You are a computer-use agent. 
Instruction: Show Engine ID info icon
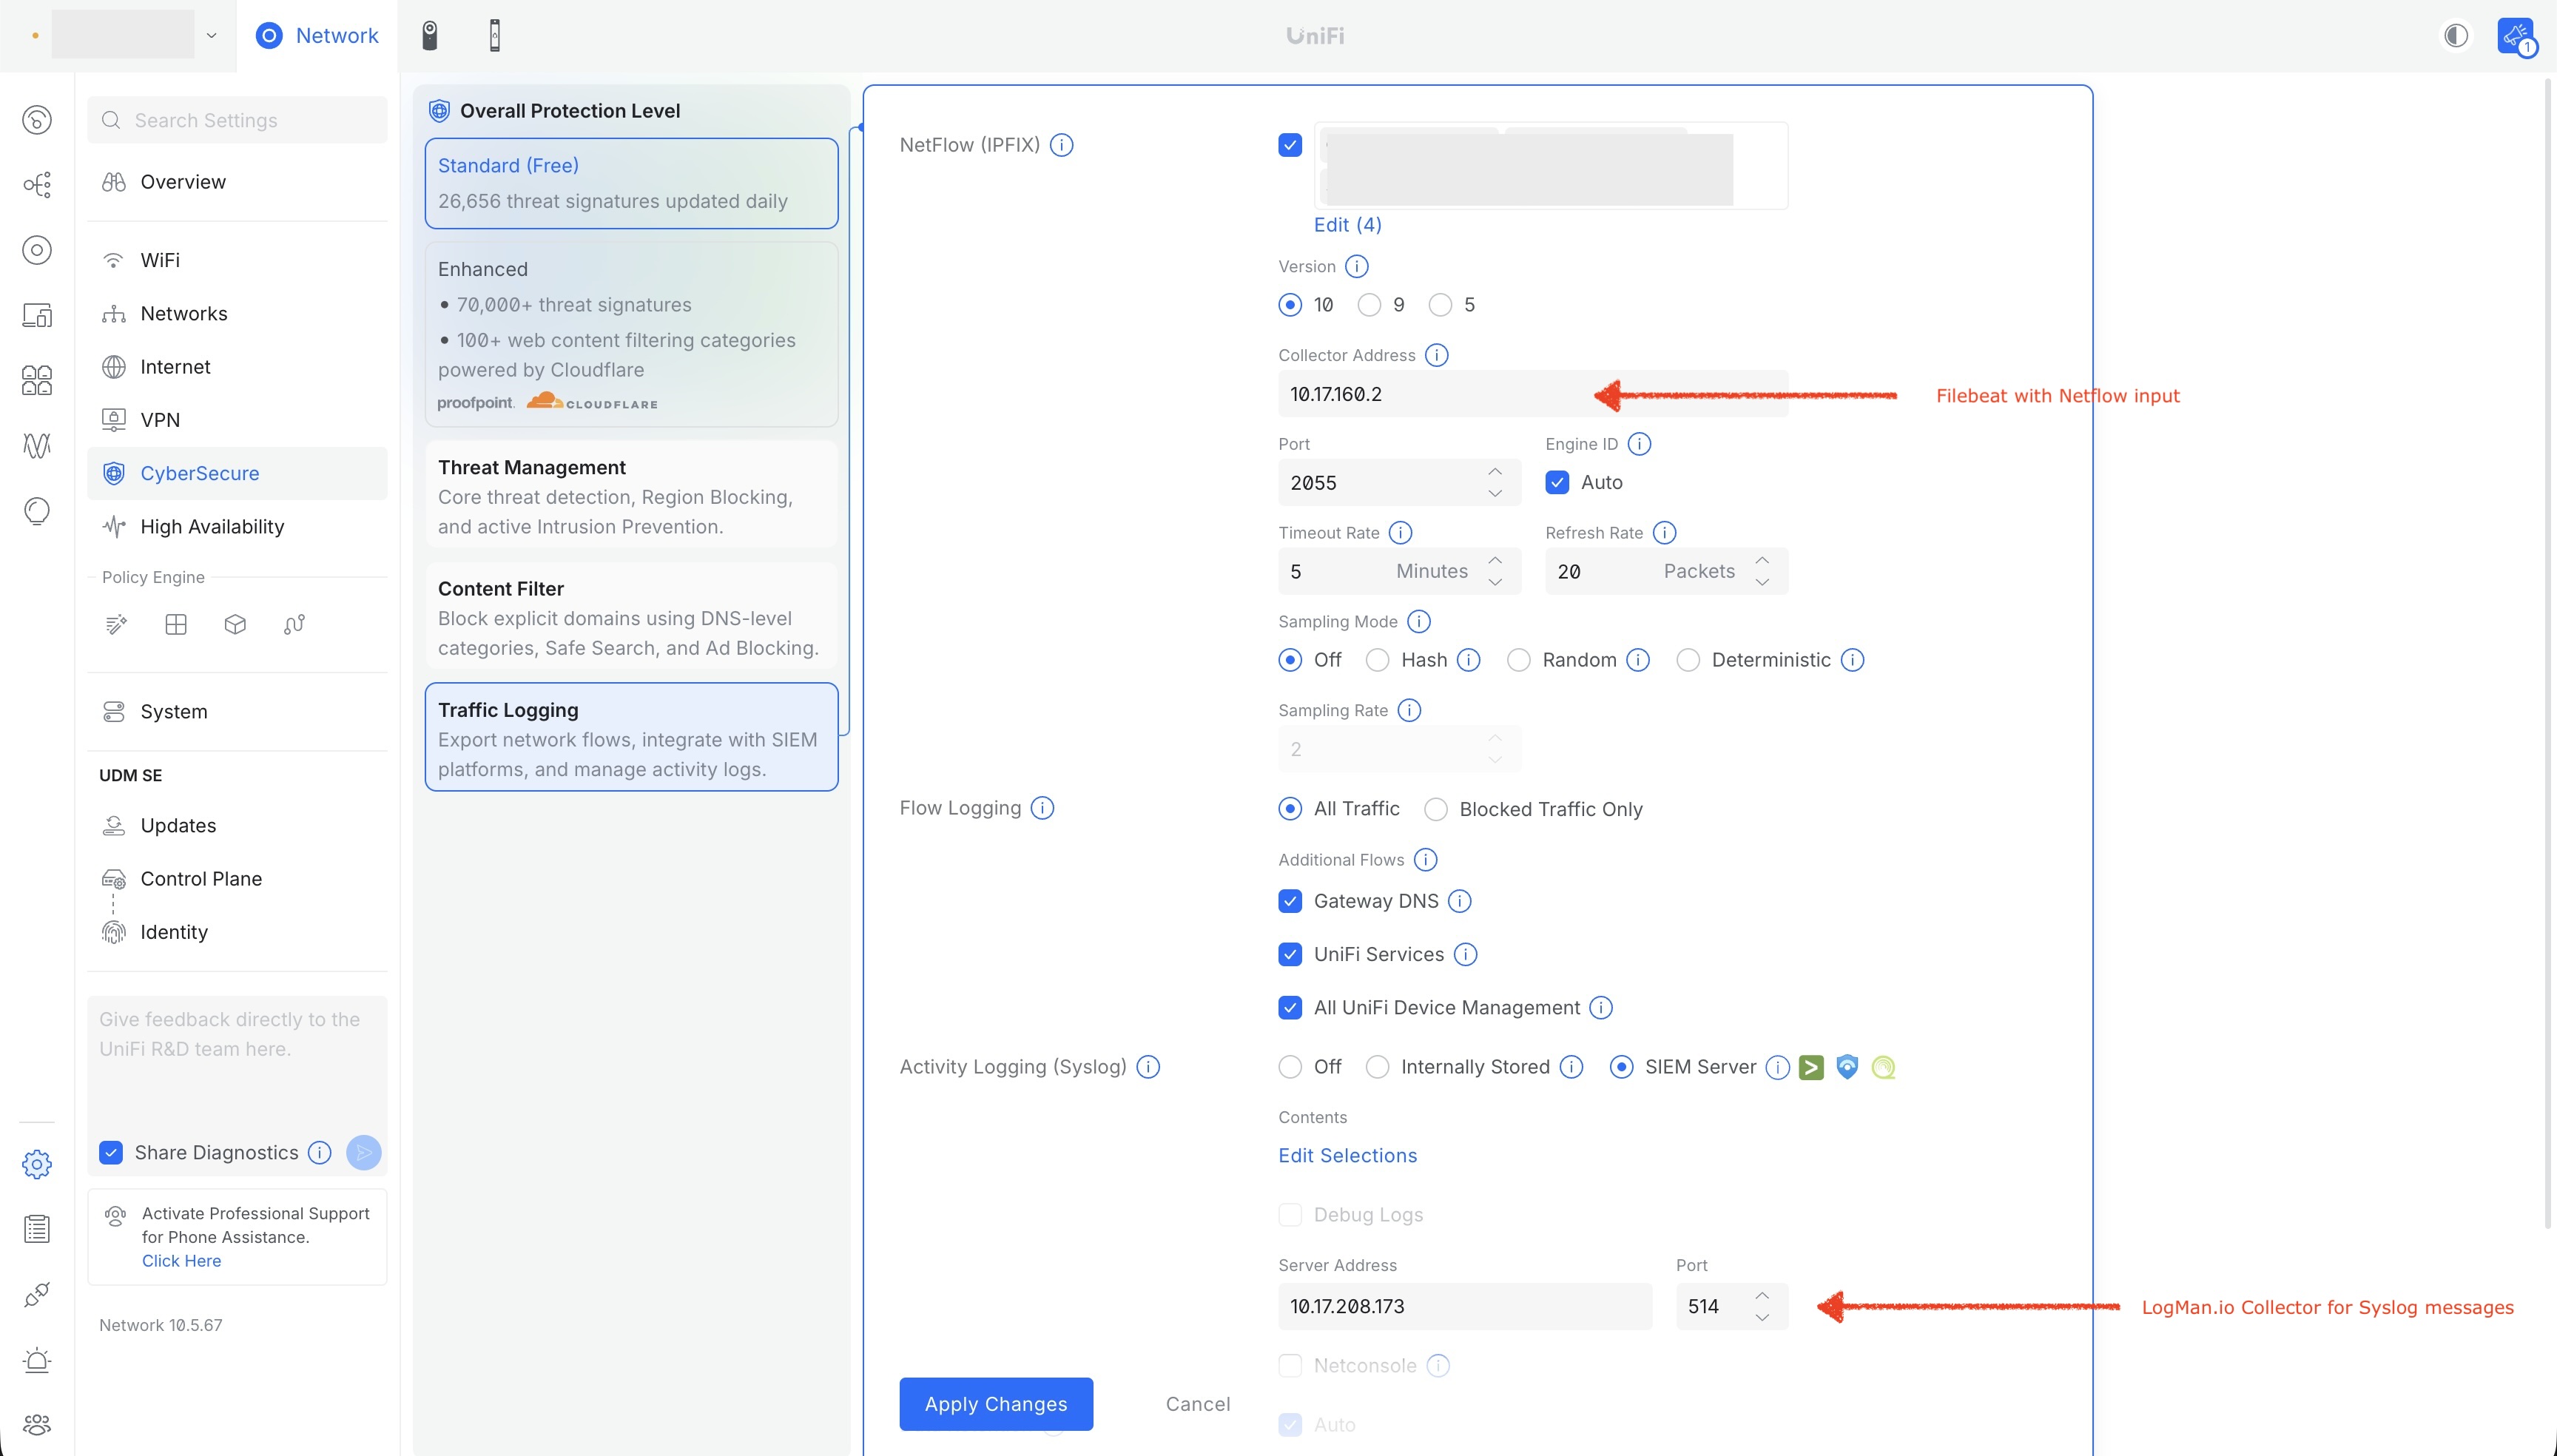pos(1639,444)
